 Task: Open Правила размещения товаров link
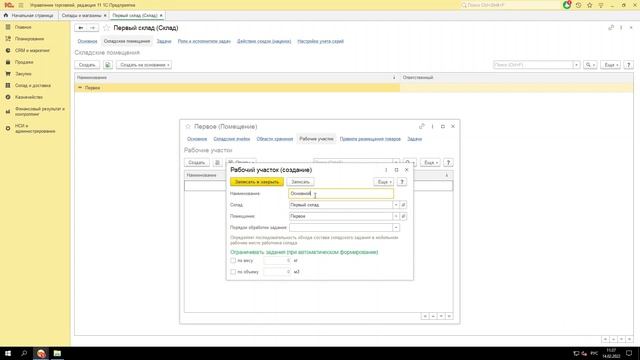coord(370,139)
